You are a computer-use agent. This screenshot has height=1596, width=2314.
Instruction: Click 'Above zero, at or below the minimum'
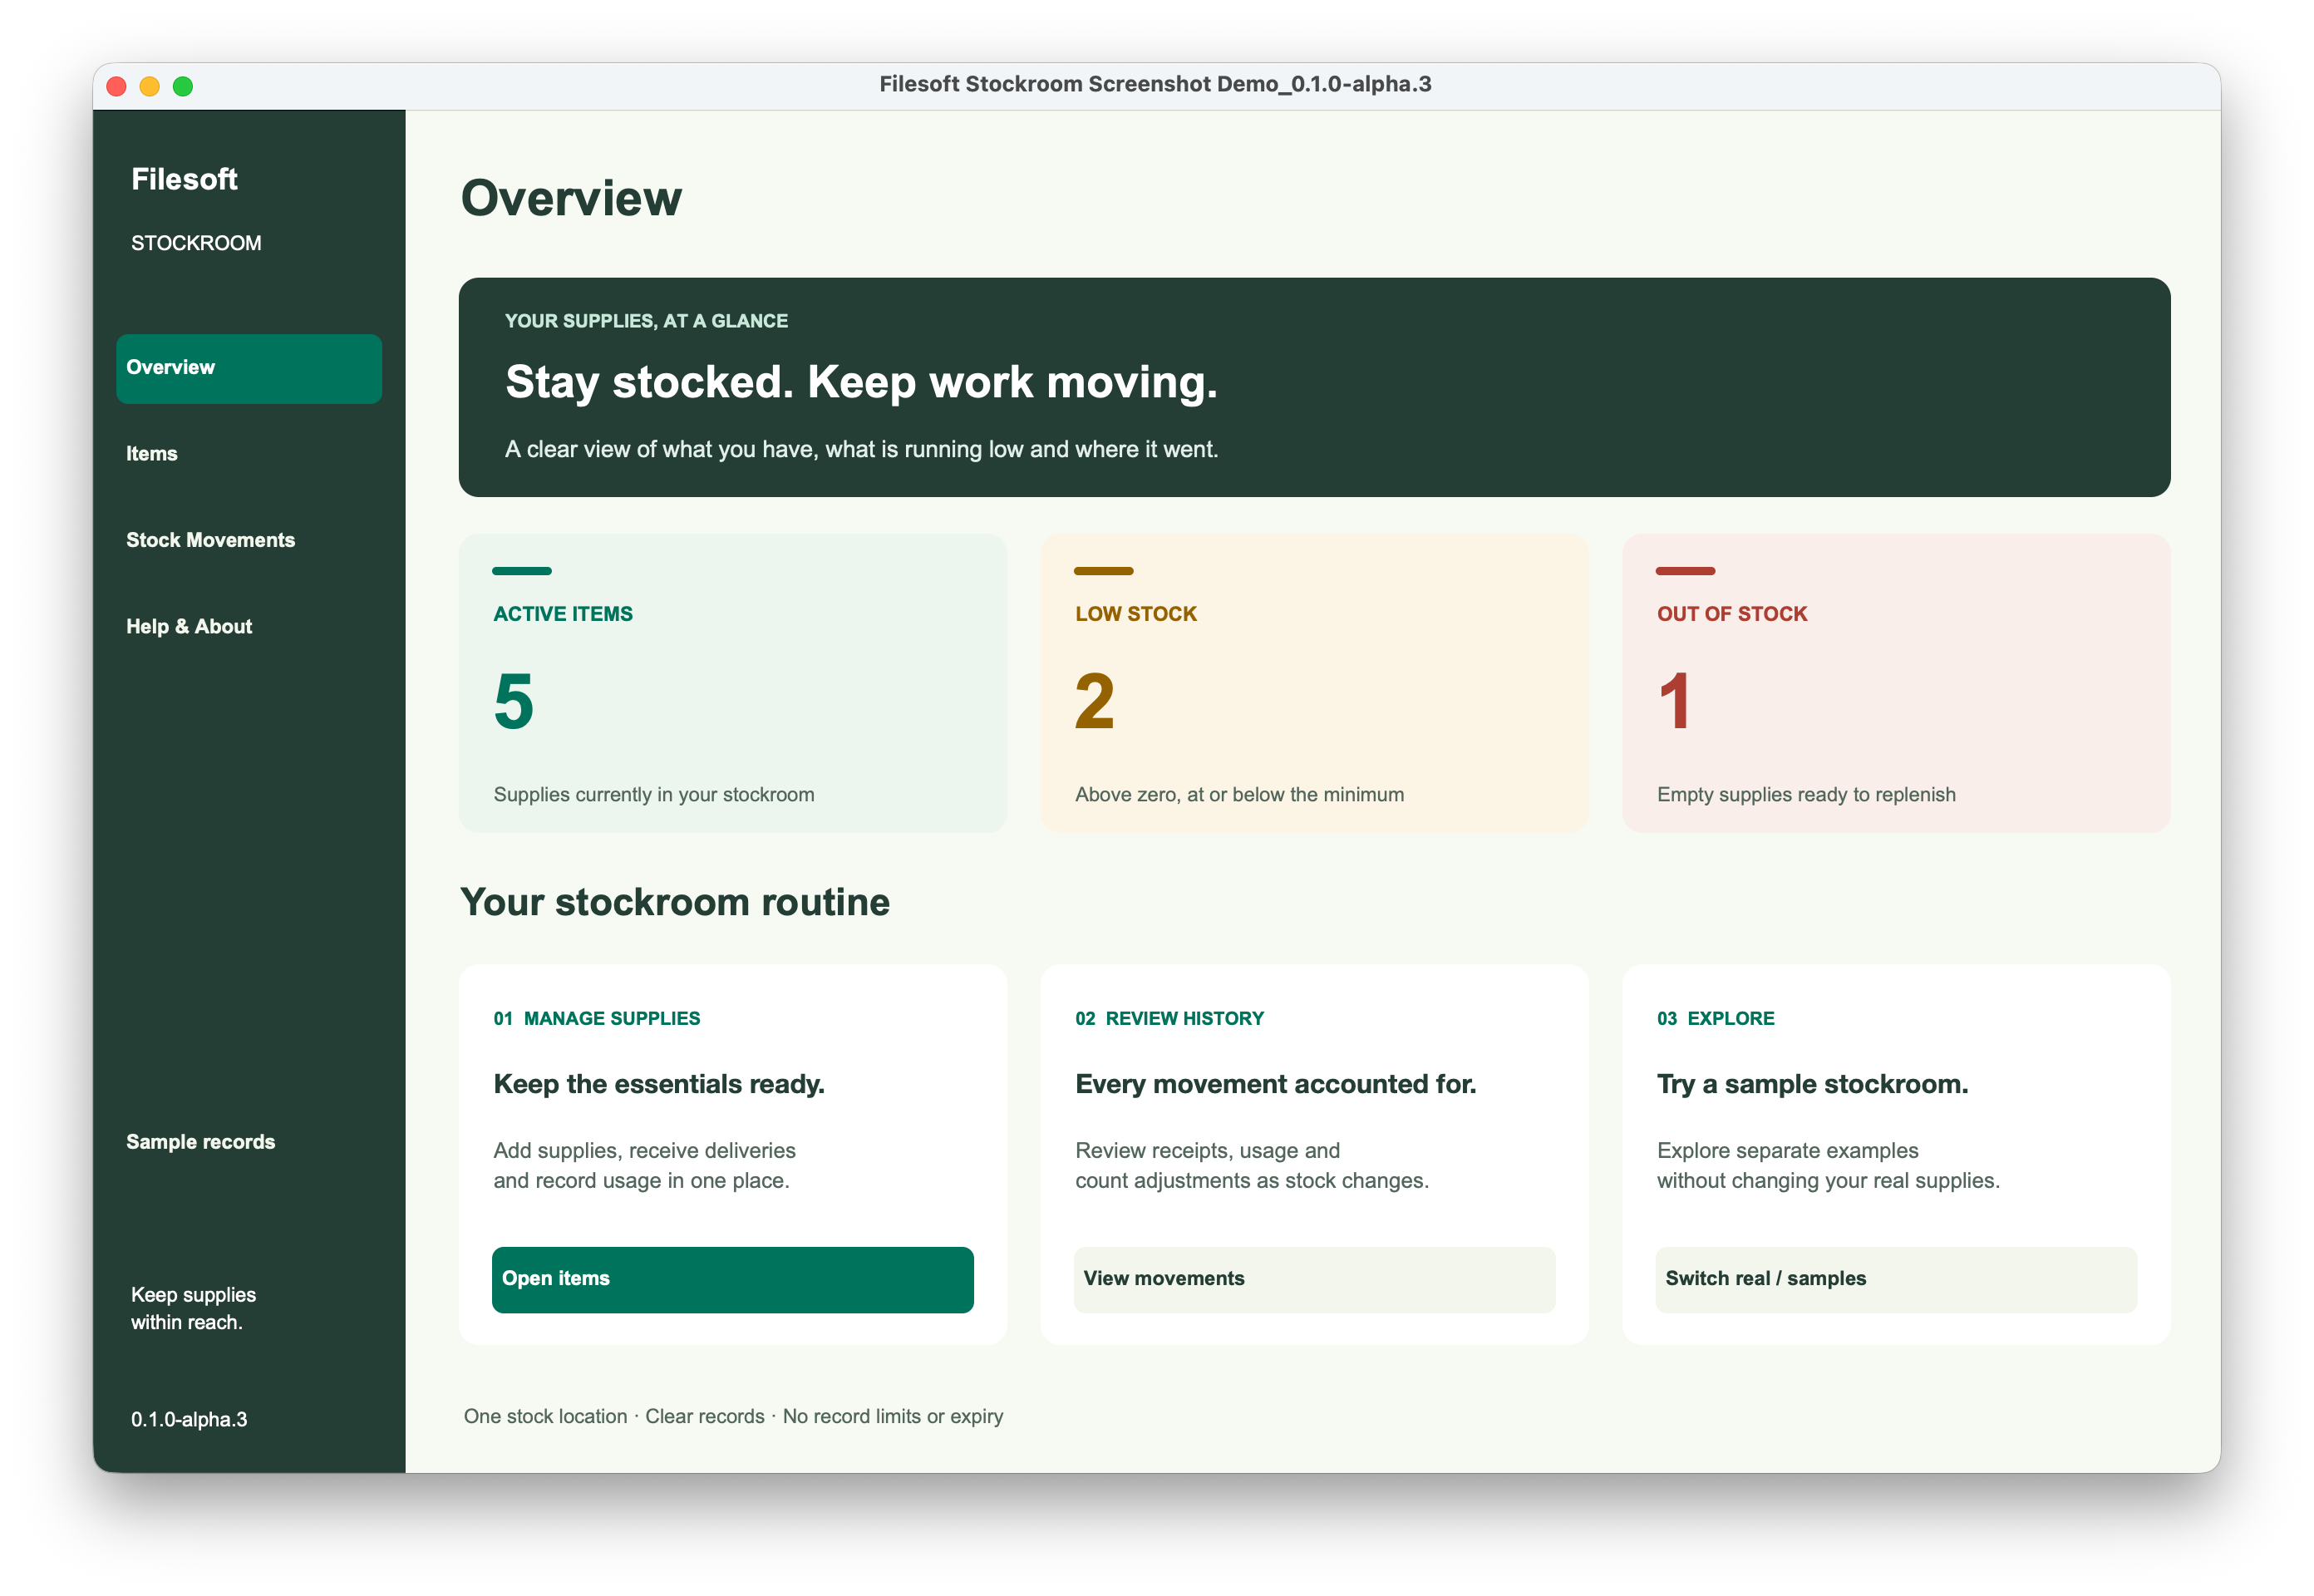[x=1239, y=795]
